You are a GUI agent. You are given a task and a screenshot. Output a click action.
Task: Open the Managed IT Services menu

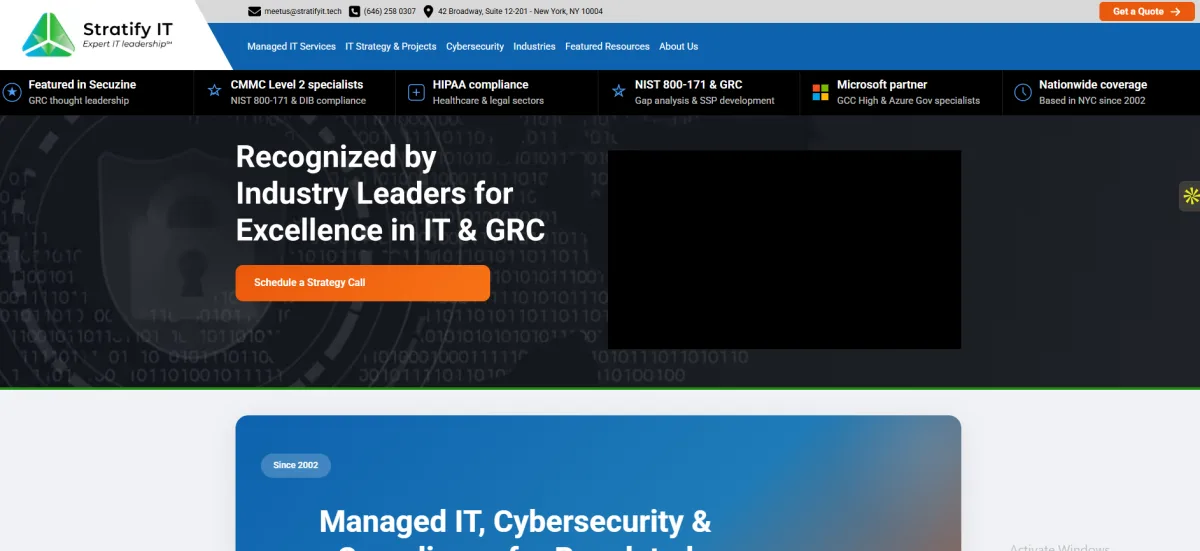point(291,46)
